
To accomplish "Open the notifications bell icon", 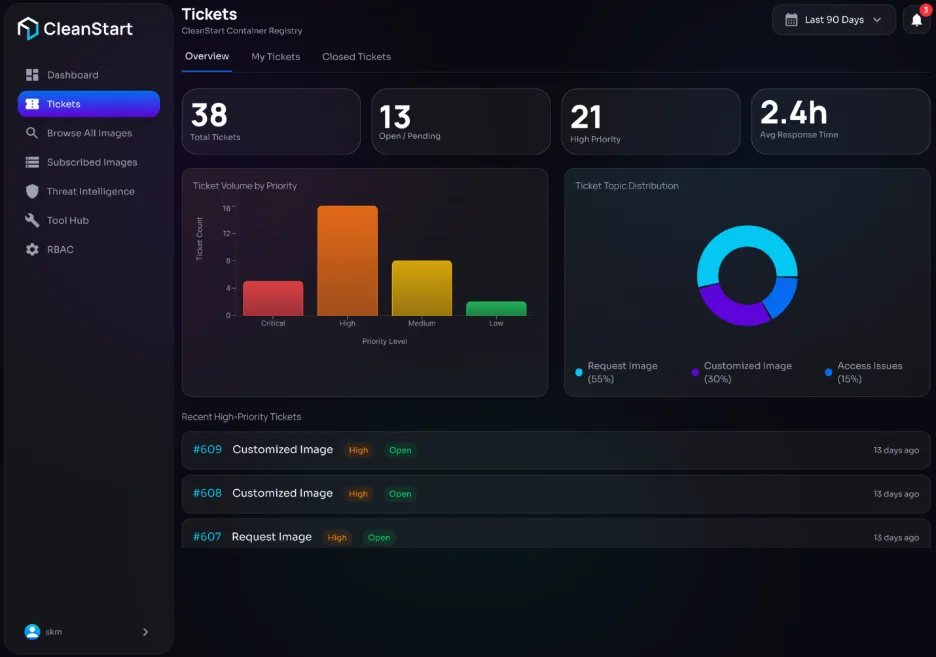I will click(x=916, y=20).
